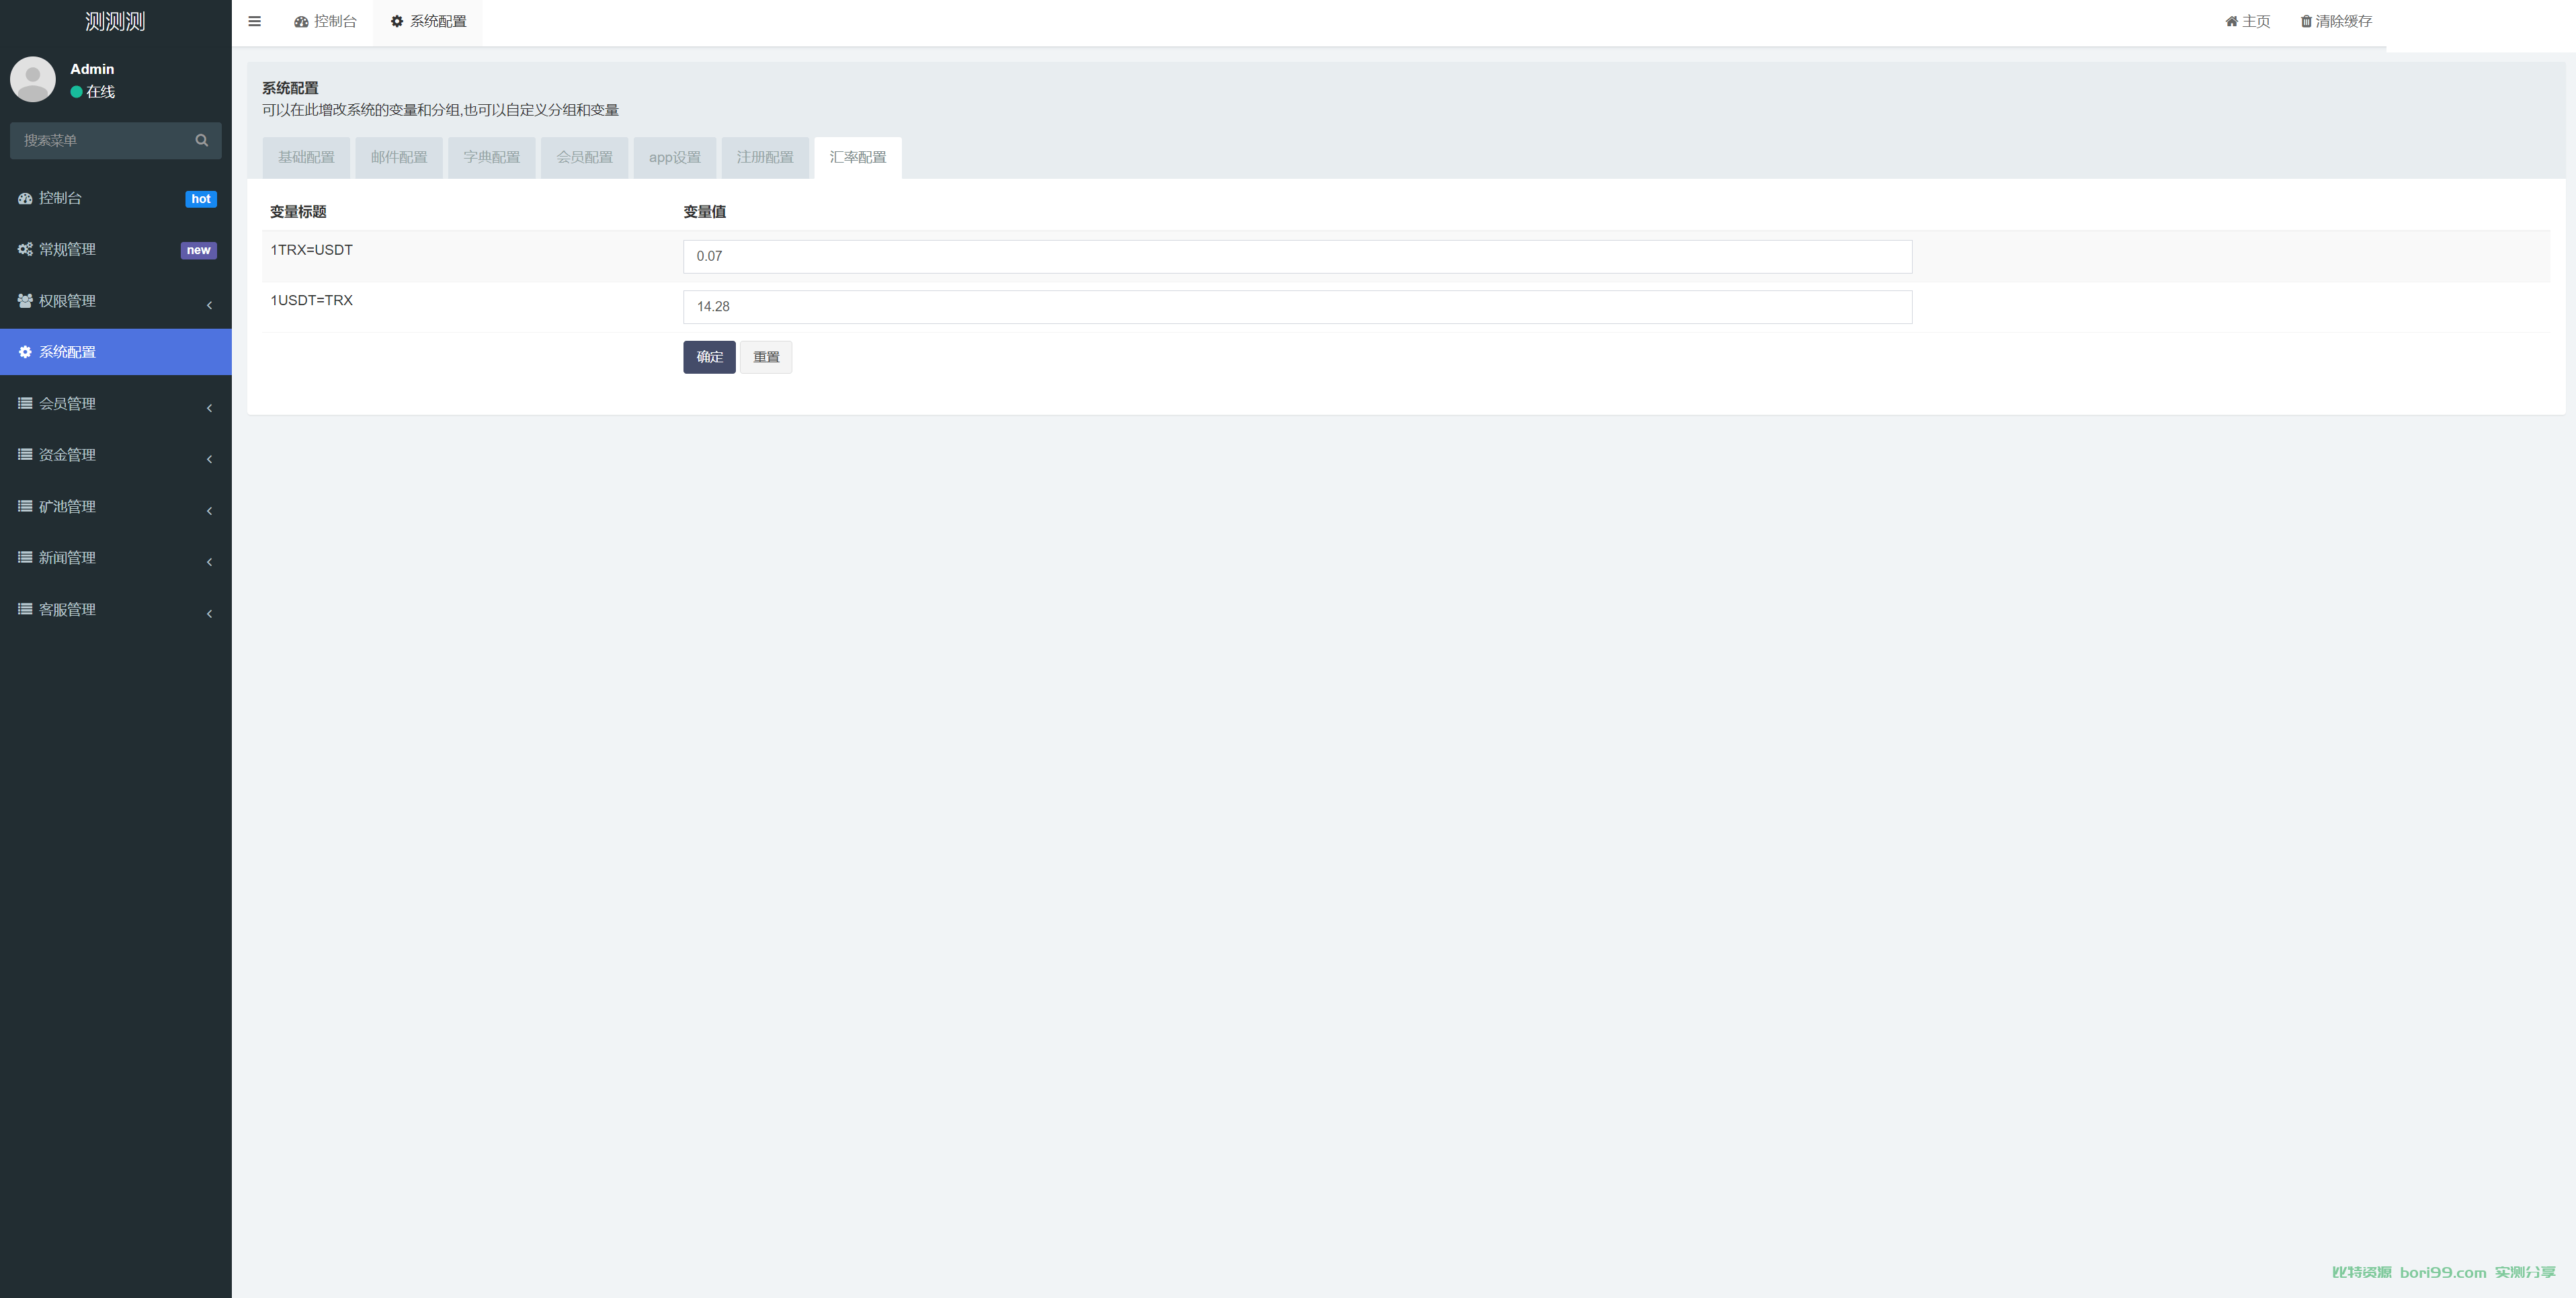2576x1298 pixels.
Task: Expand the 会员管理 sidebar menu
Action: tap(67, 404)
